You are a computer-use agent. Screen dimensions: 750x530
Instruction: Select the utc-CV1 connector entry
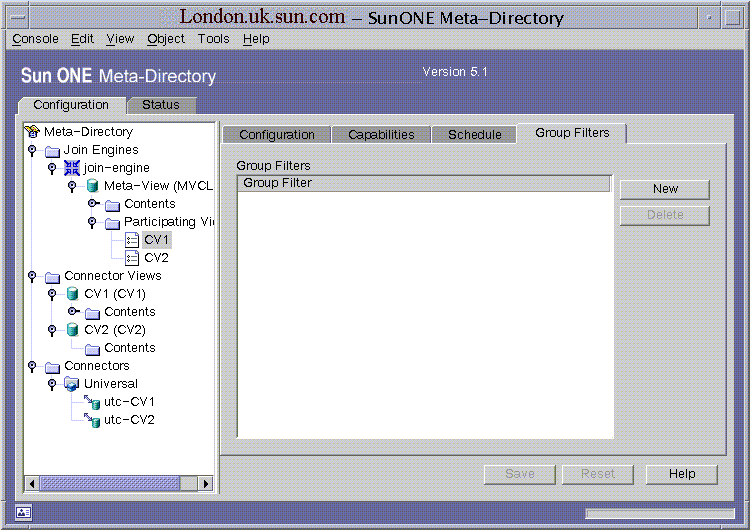129,402
